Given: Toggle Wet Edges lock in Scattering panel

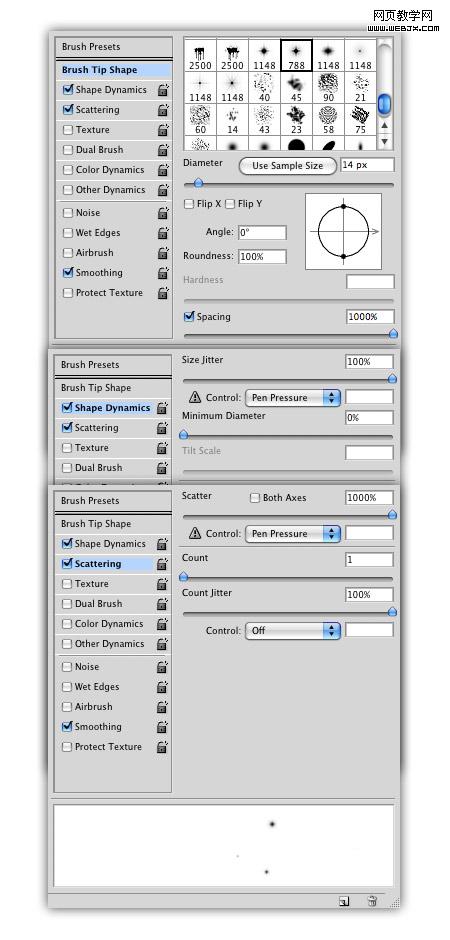Looking at the screenshot, I should click(162, 686).
